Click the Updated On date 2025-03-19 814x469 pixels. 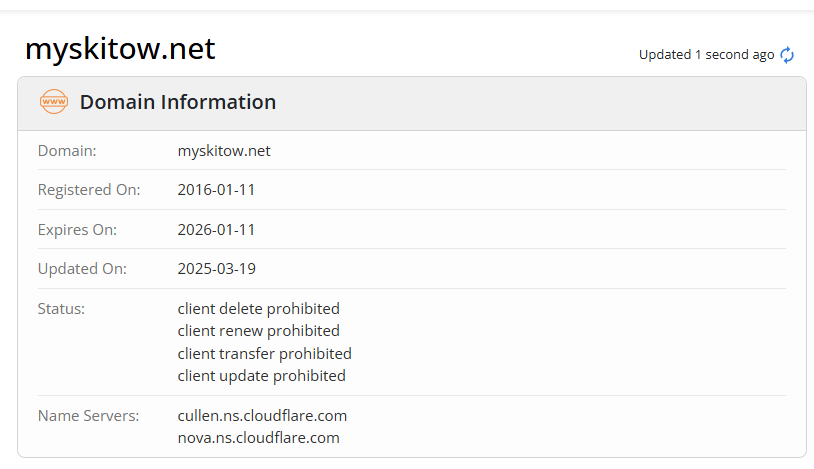coord(216,269)
